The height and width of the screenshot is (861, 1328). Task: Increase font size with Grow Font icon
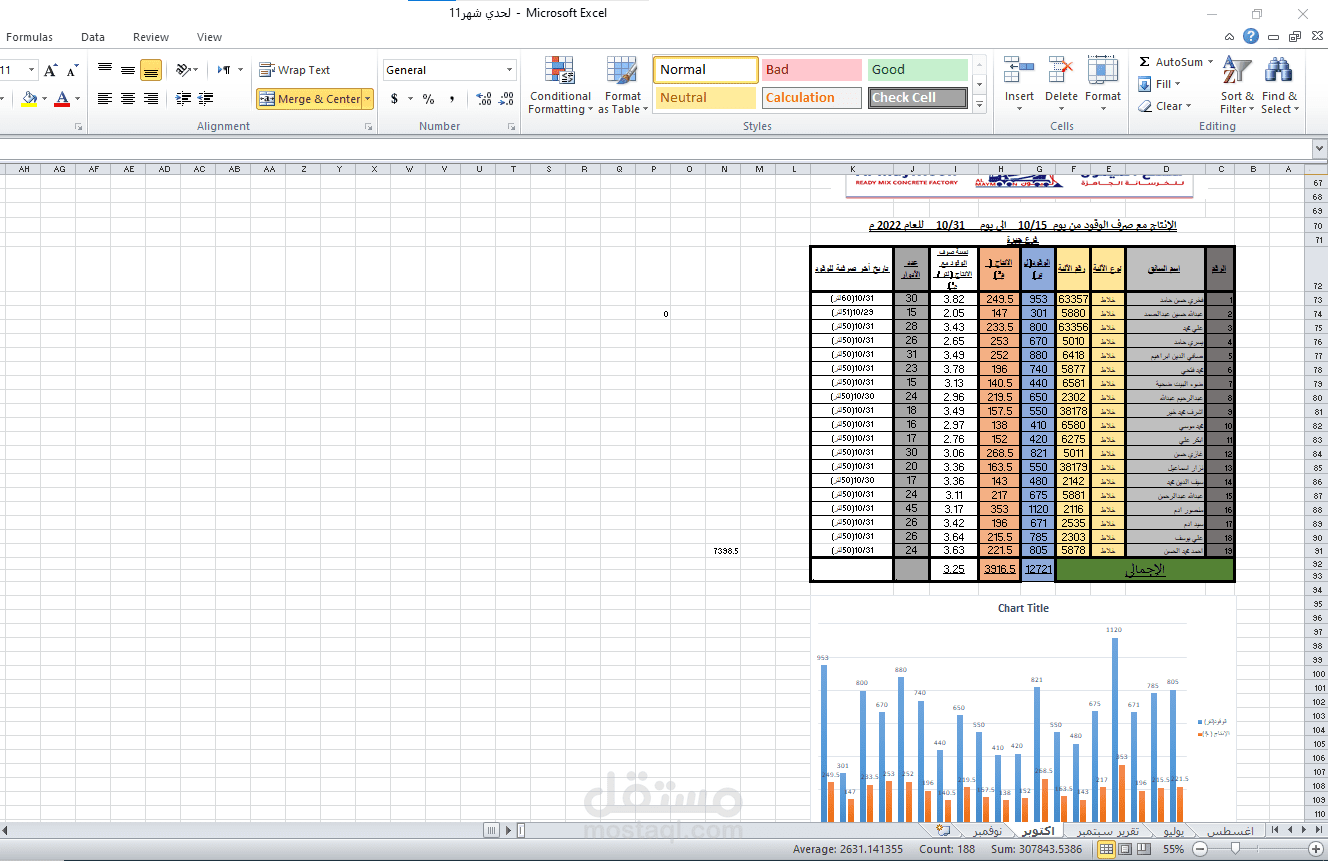click(50, 70)
